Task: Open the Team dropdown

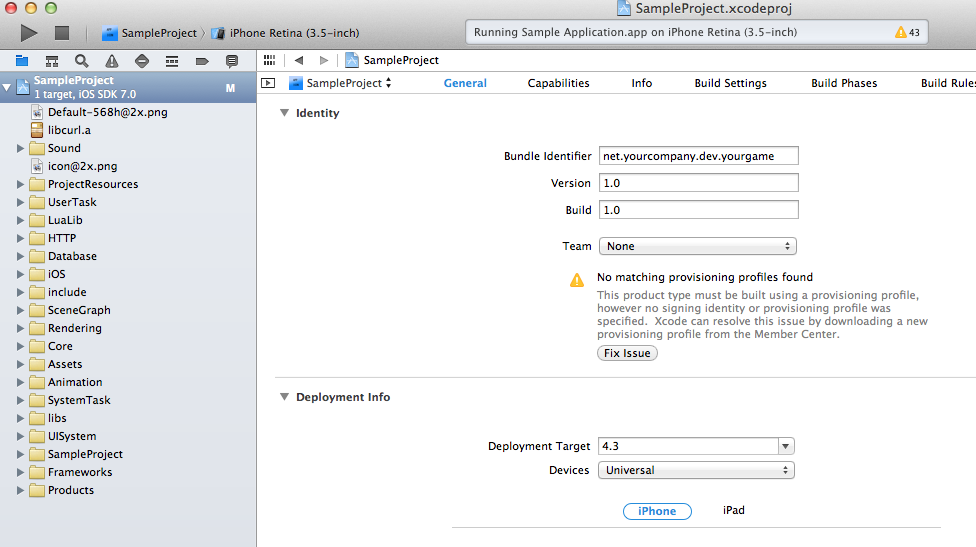Action: pos(697,246)
